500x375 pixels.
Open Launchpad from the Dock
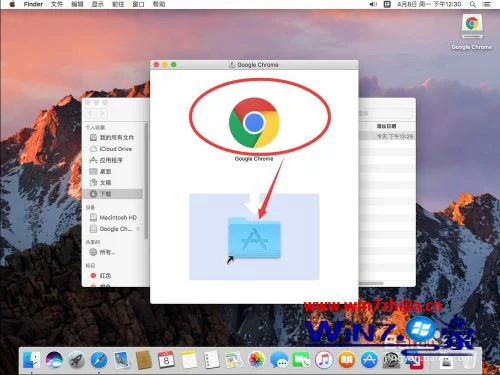point(77,360)
